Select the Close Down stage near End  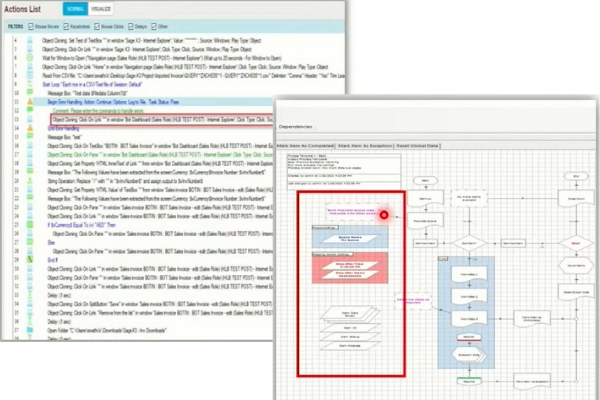tap(576, 199)
